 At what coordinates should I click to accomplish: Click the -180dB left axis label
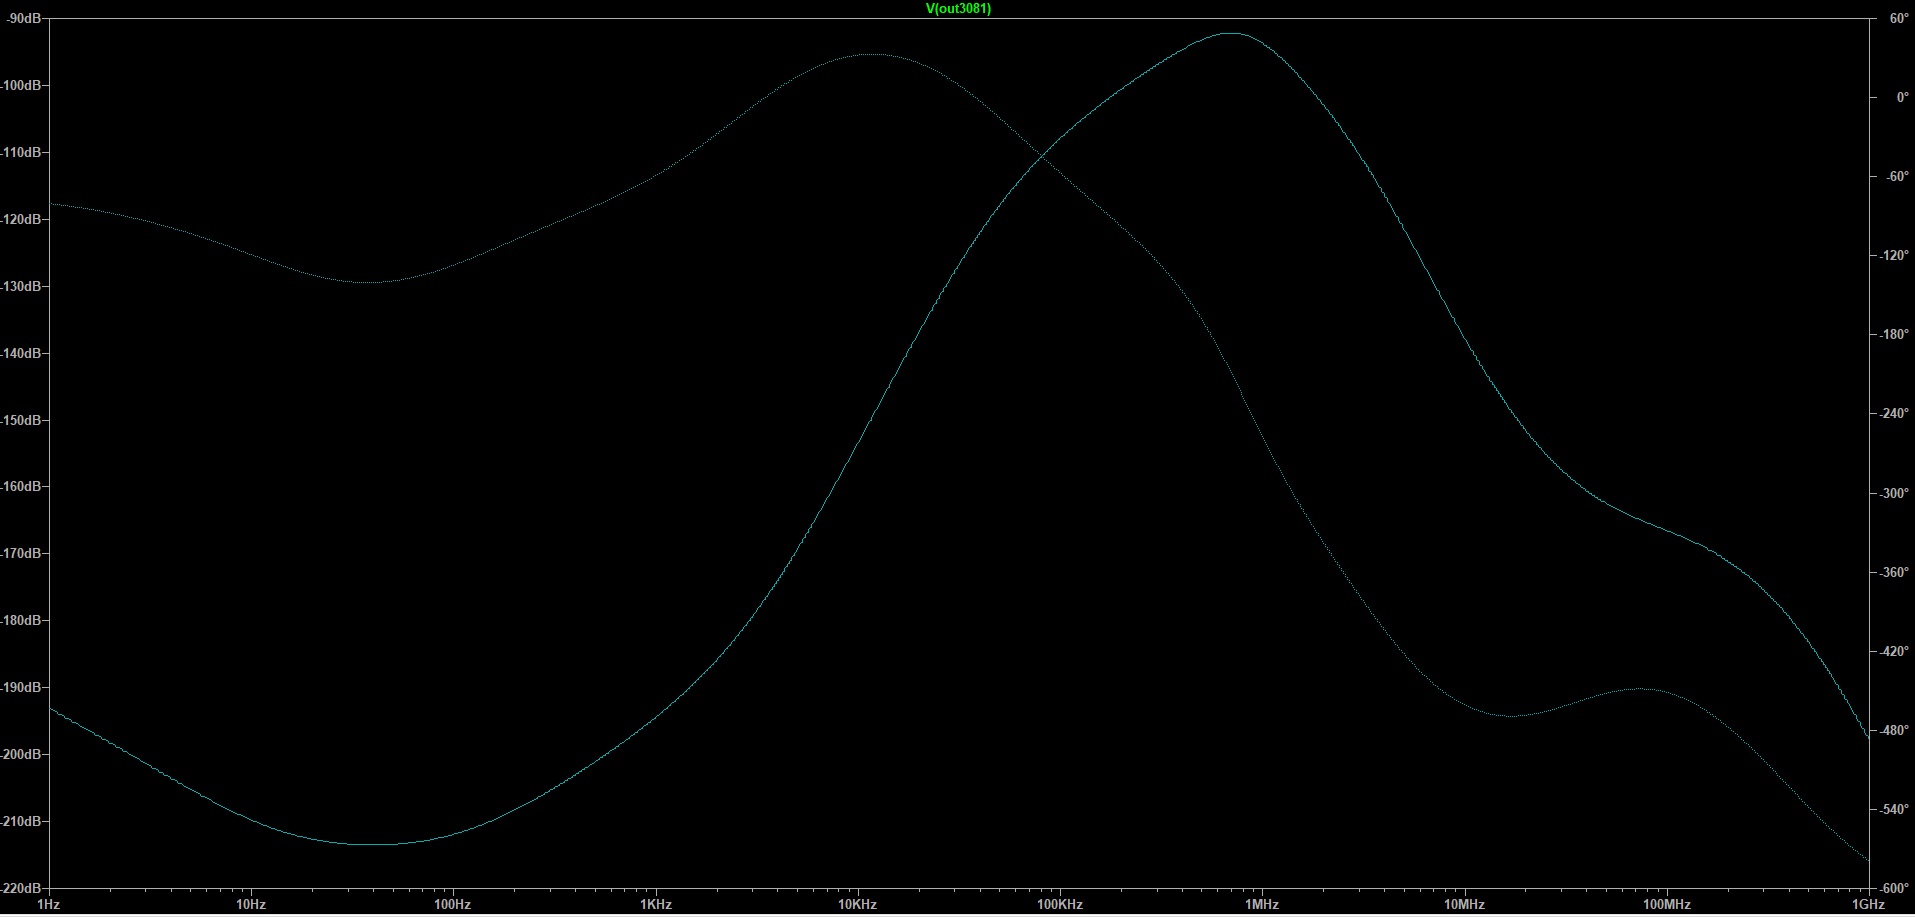(20, 621)
